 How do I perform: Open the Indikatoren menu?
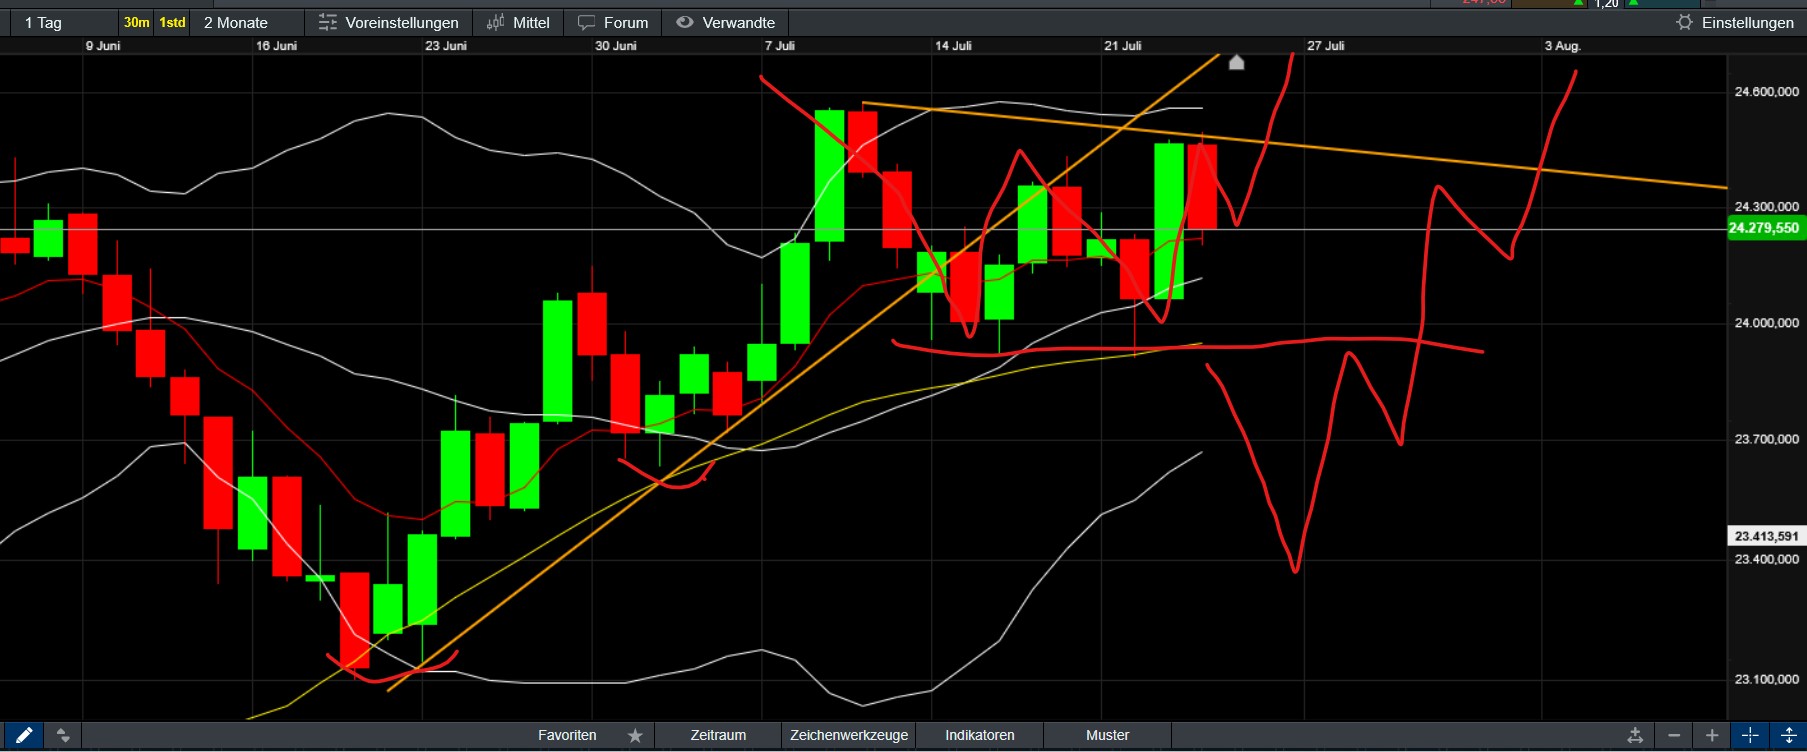[980, 736]
